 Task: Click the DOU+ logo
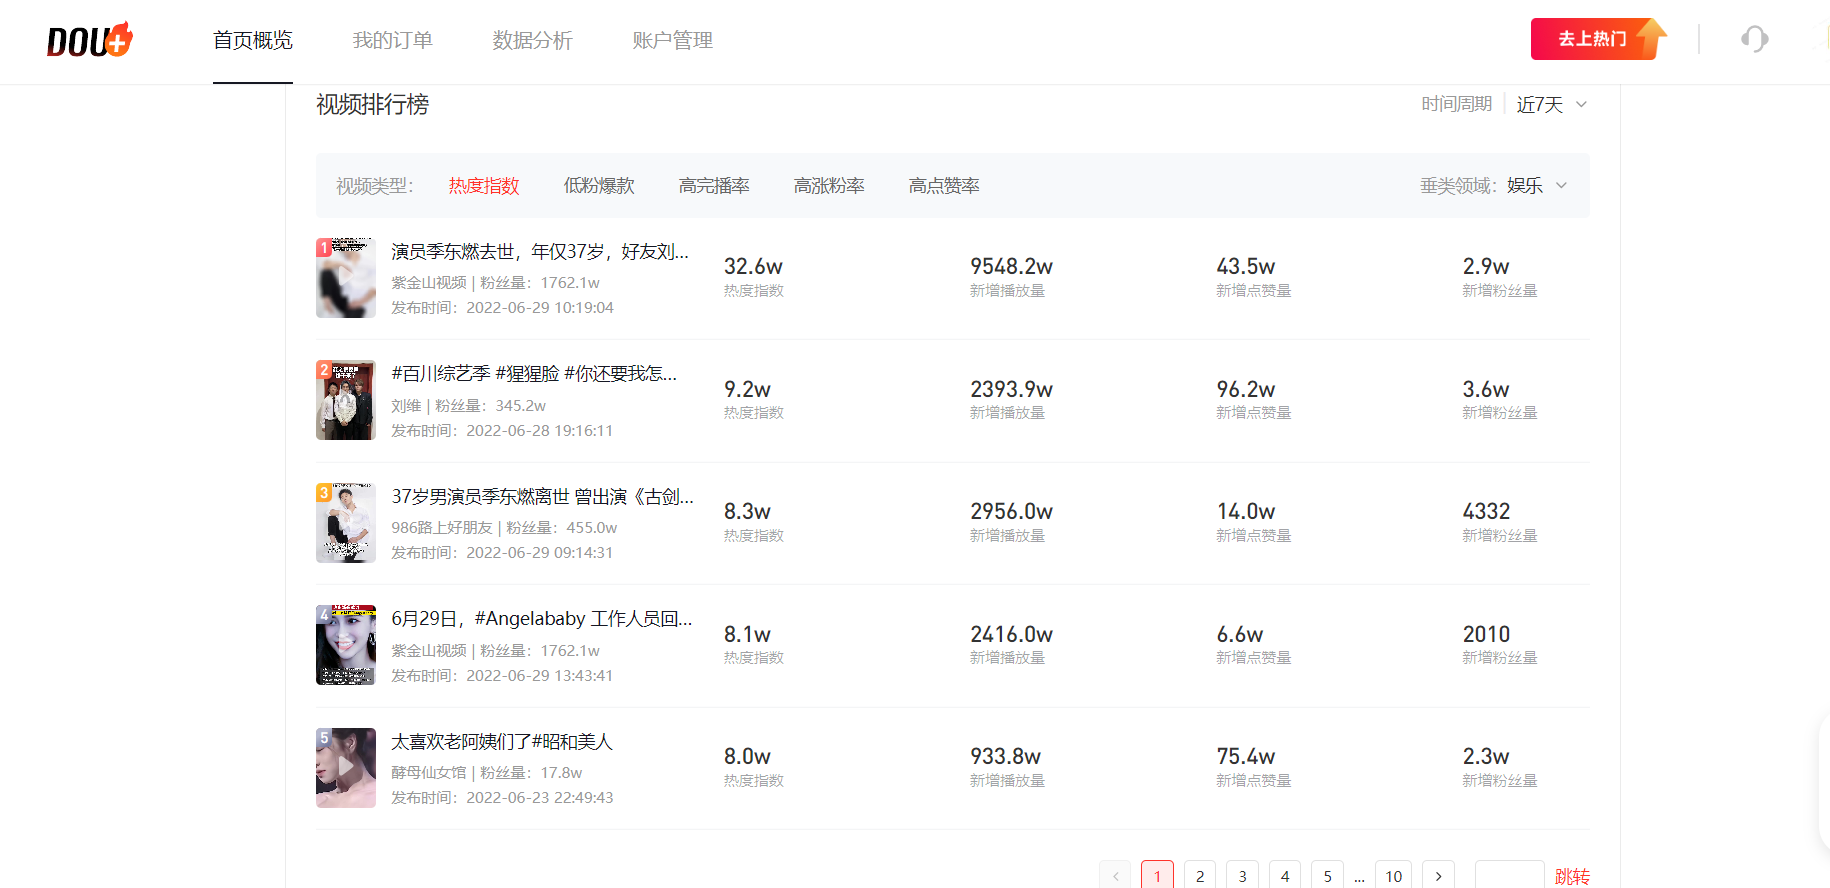(89, 40)
